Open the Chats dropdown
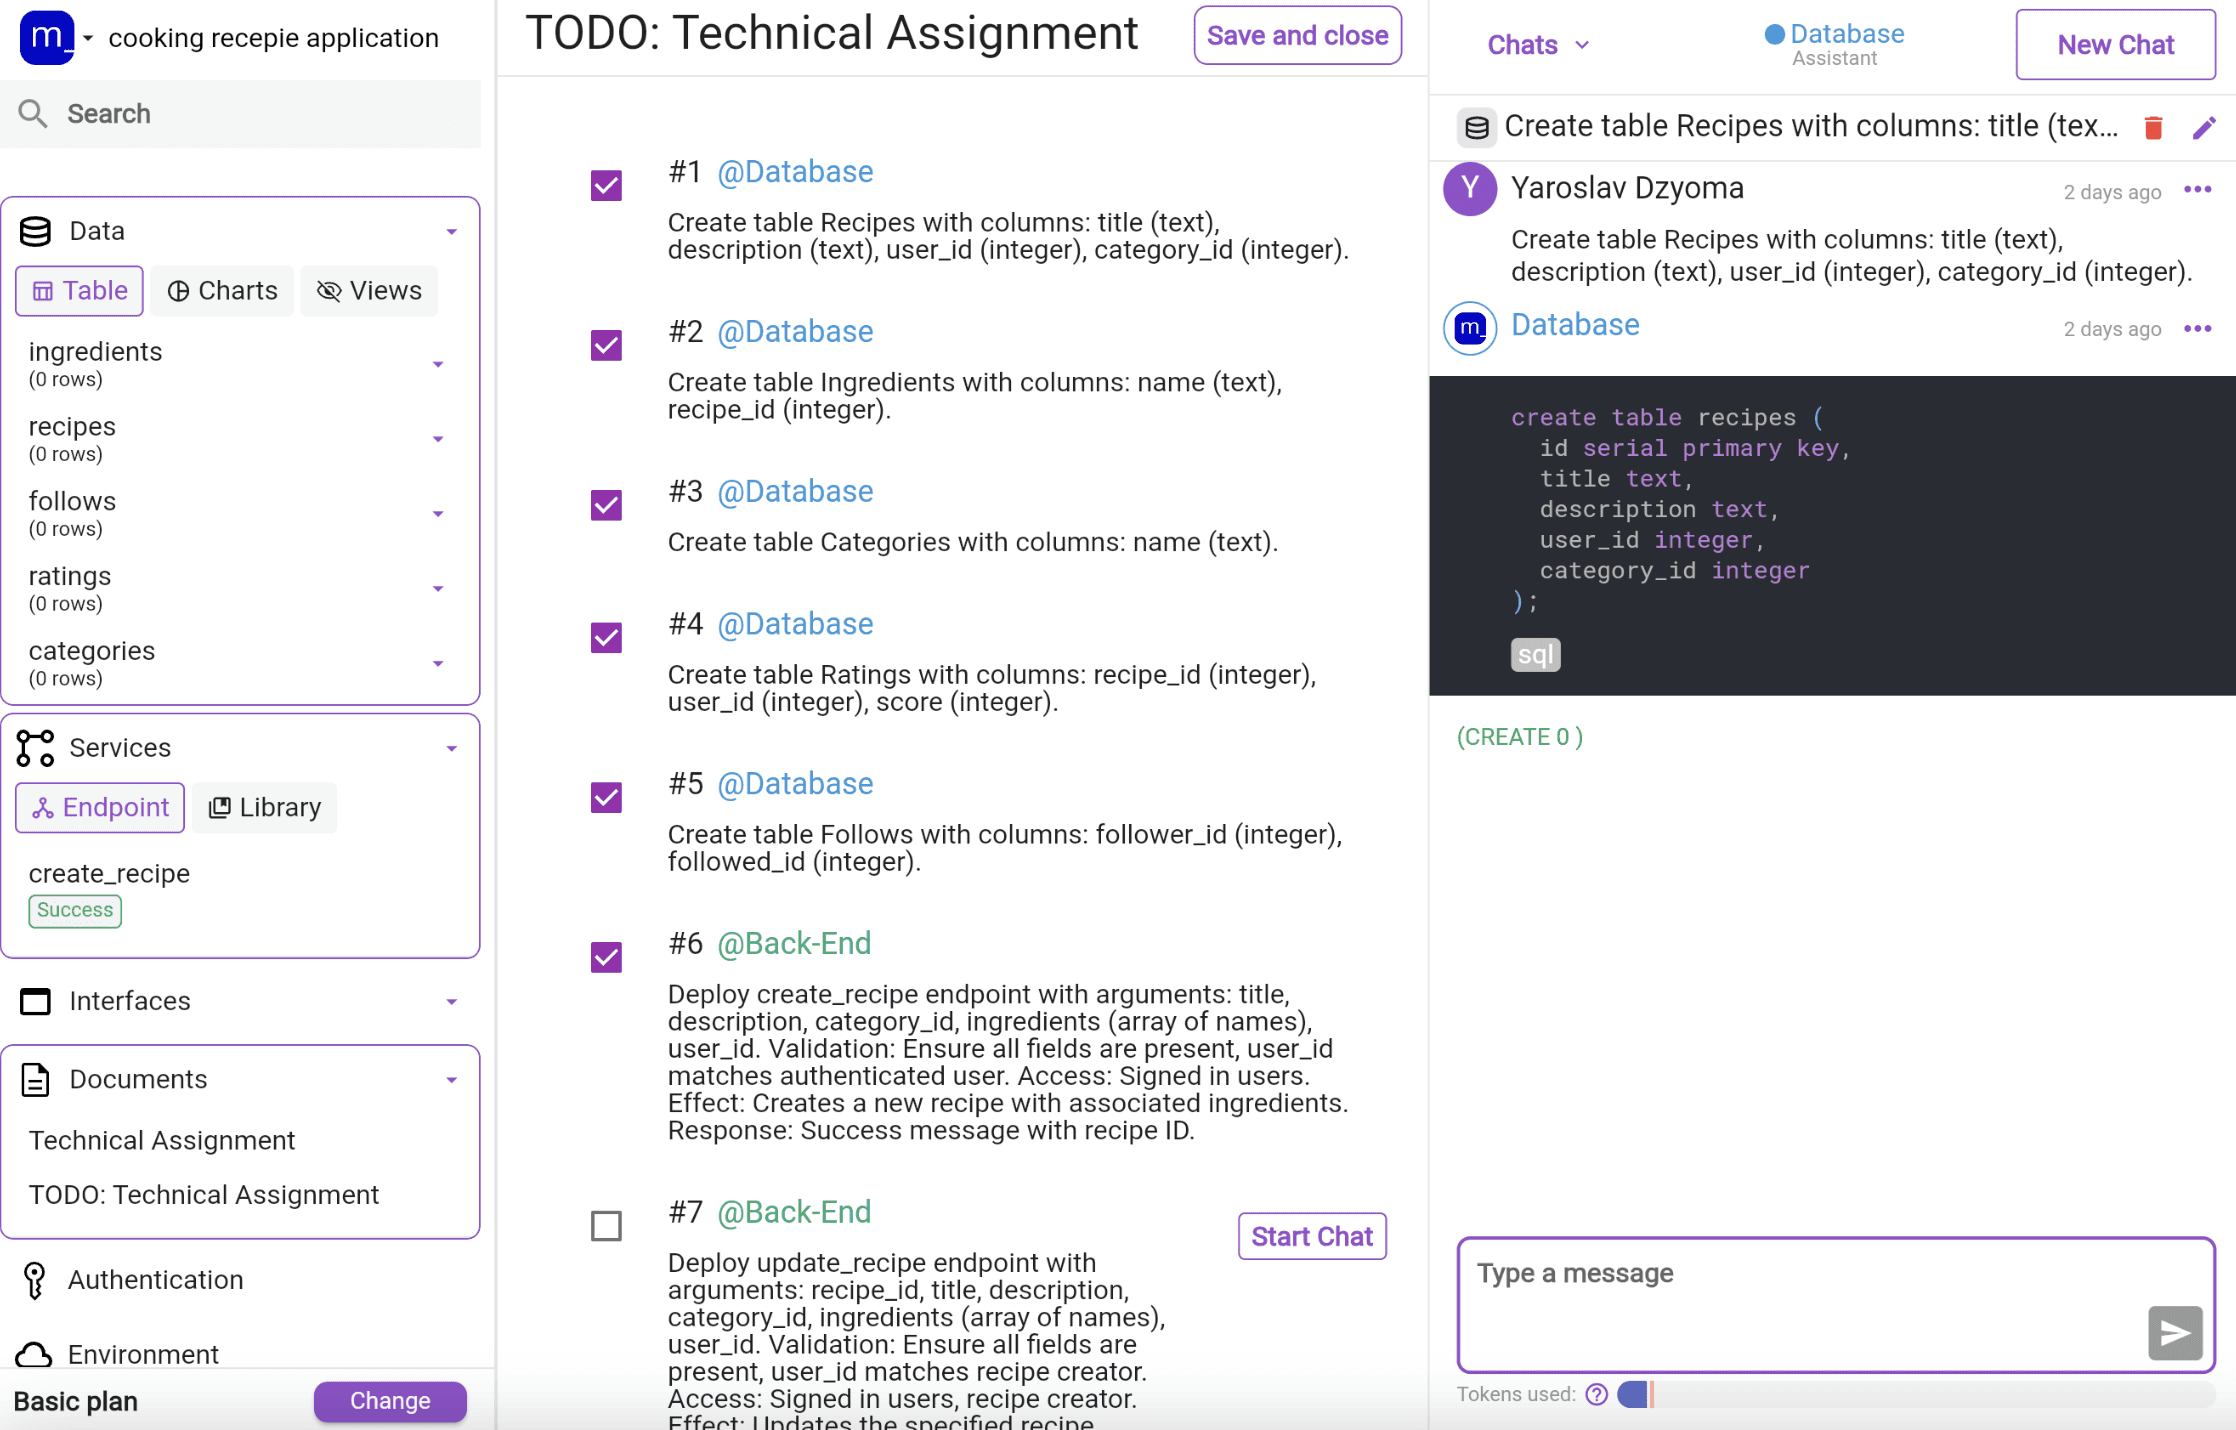 pyautogui.click(x=1537, y=45)
